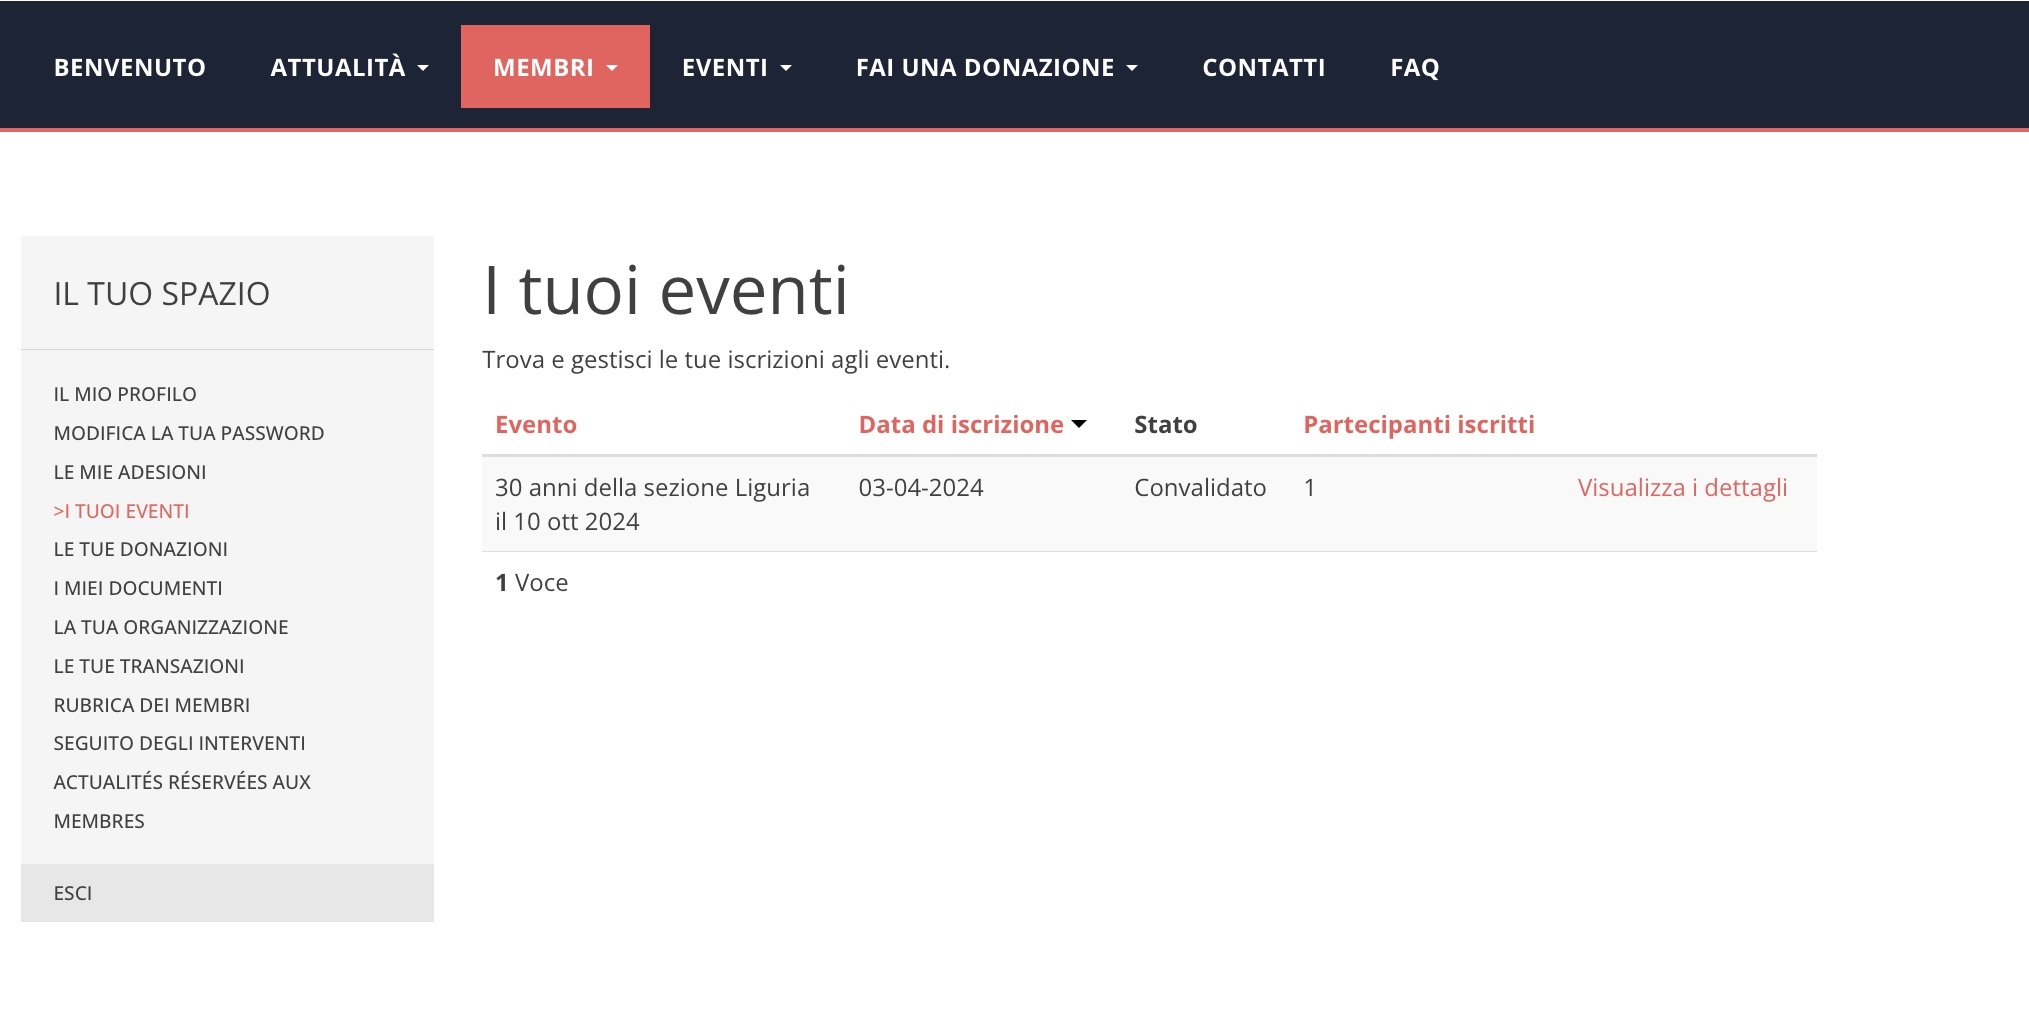
Task: Click Visualizza i dettagli for the Liguria event
Action: [1681, 487]
